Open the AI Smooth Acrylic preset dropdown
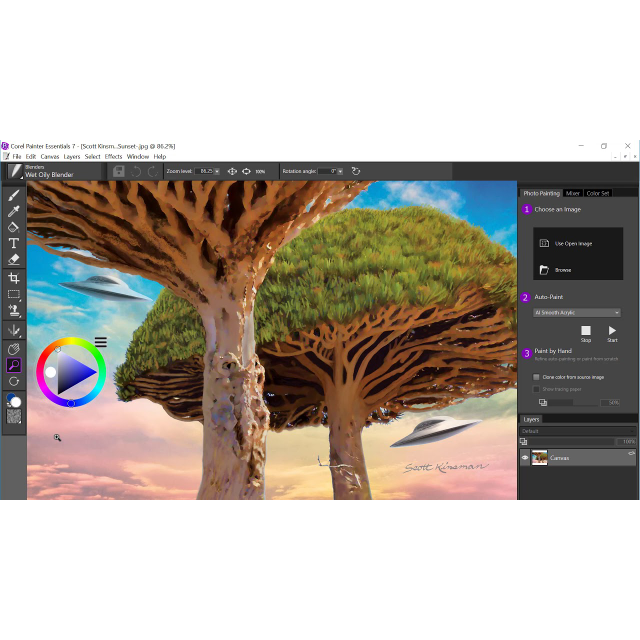Viewport: 640px width, 640px height. point(577,313)
